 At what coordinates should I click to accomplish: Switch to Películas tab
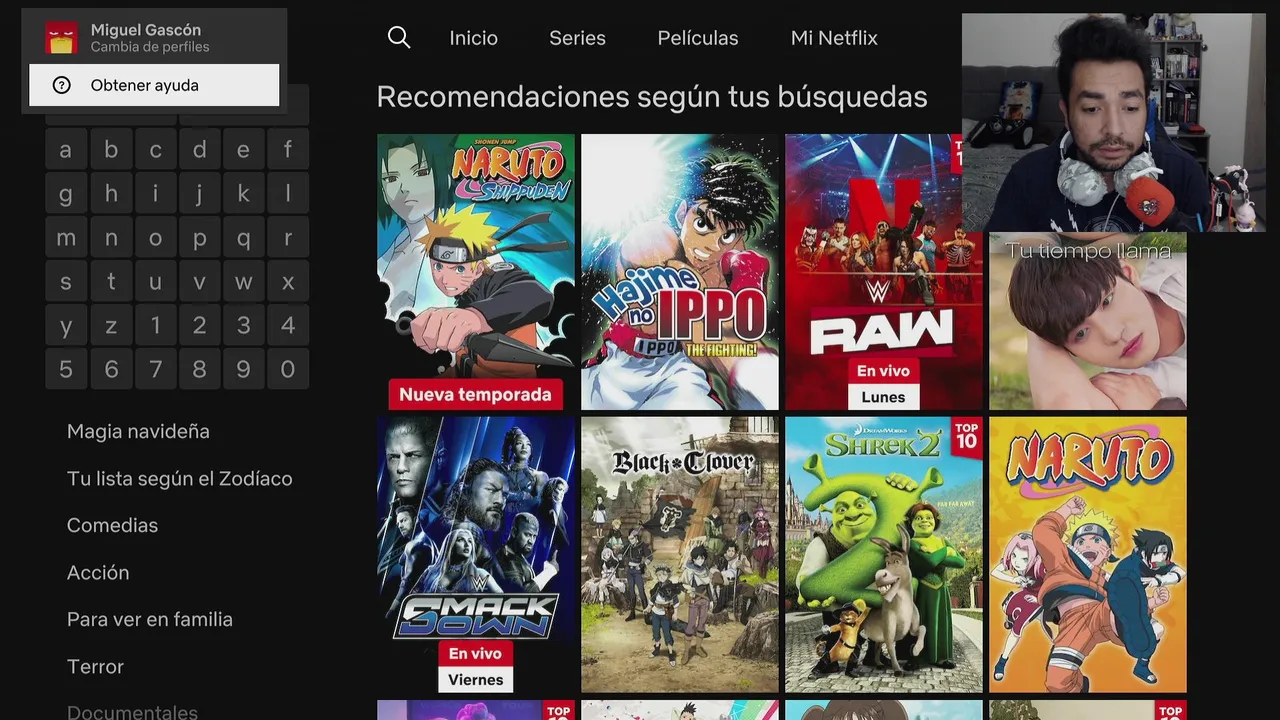tap(698, 38)
